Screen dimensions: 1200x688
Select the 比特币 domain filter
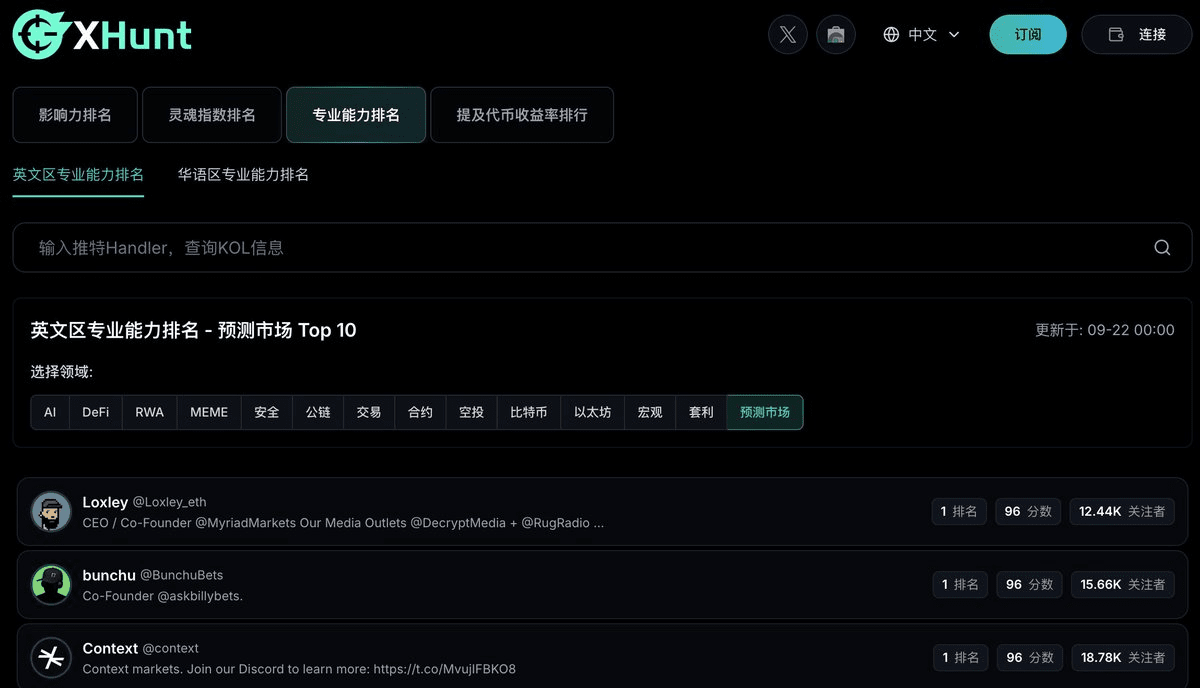[529, 412]
